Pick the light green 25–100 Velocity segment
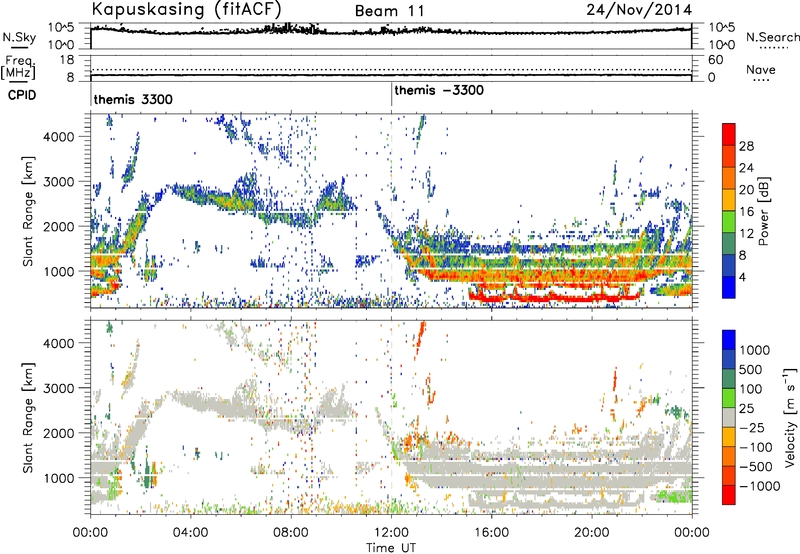The width and height of the screenshot is (800, 554). (x=729, y=398)
